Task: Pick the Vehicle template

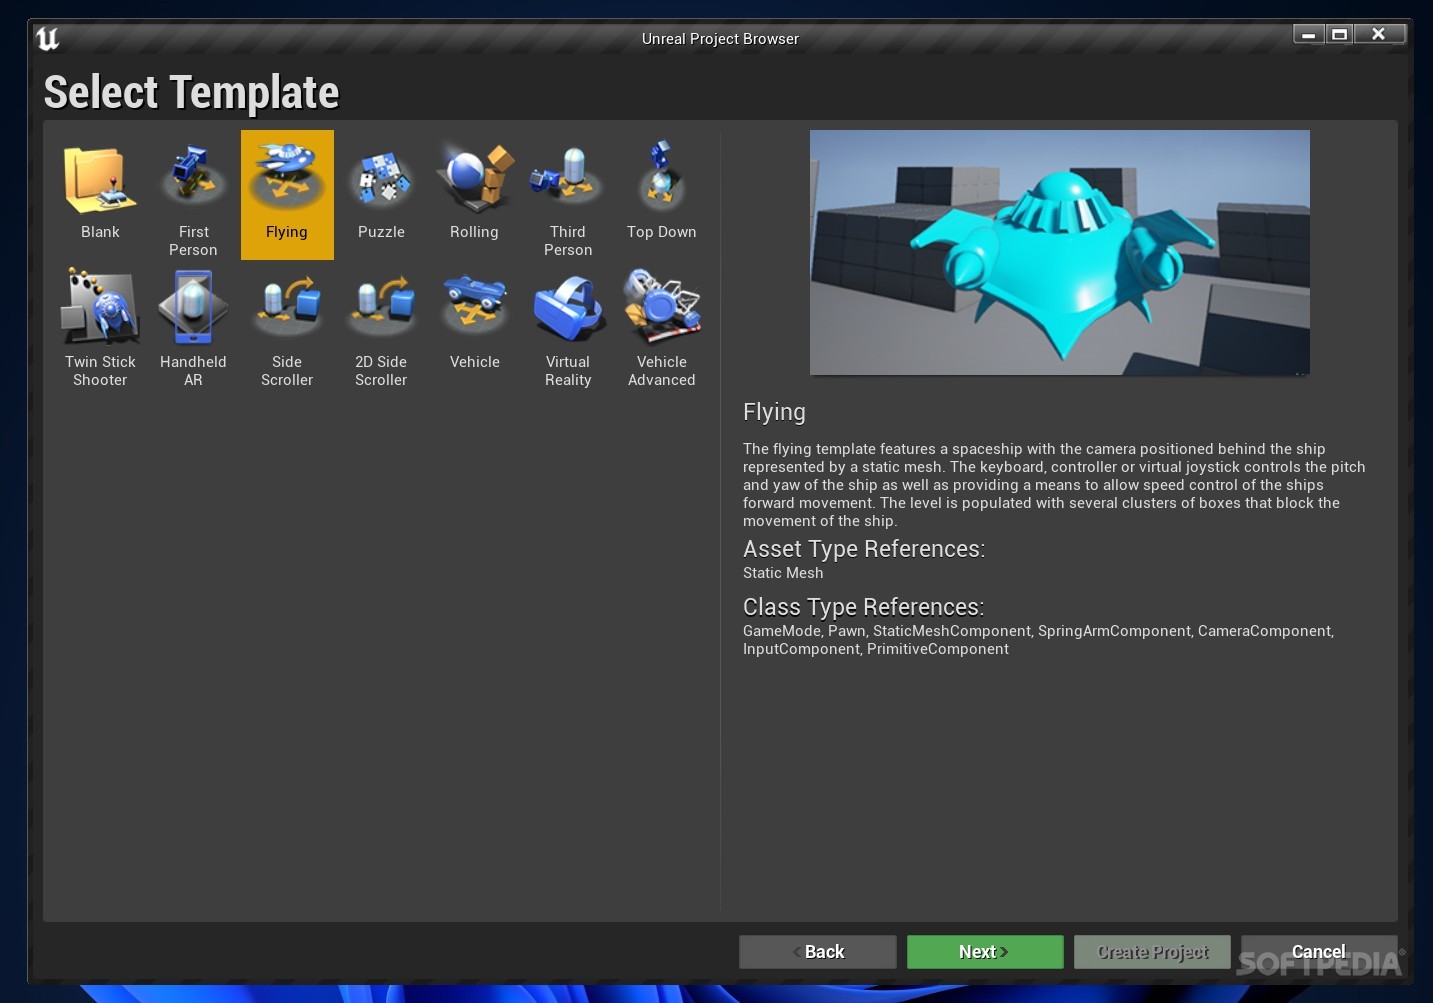Action: (474, 325)
